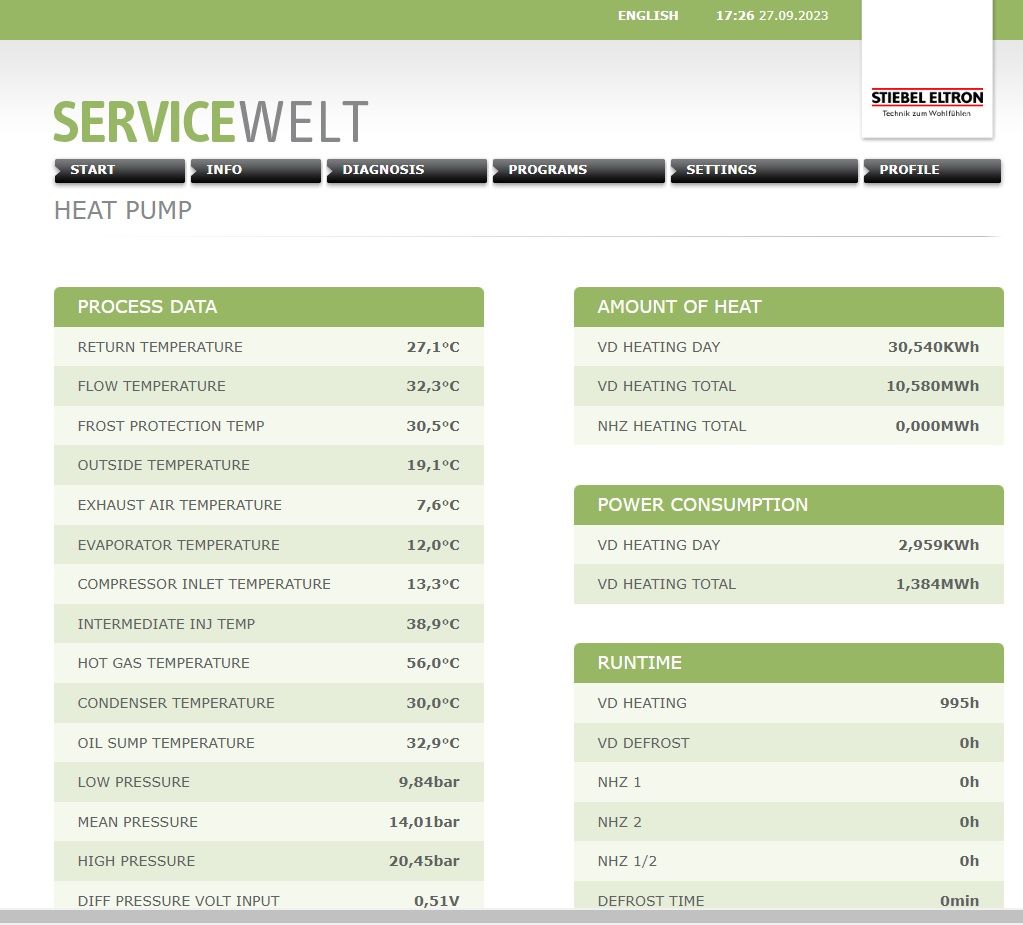Image resolution: width=1023 pixels, height=925 pixels.
Task: Select the FLOW TEMPERATURE label
Action: [x=151, y=386]
